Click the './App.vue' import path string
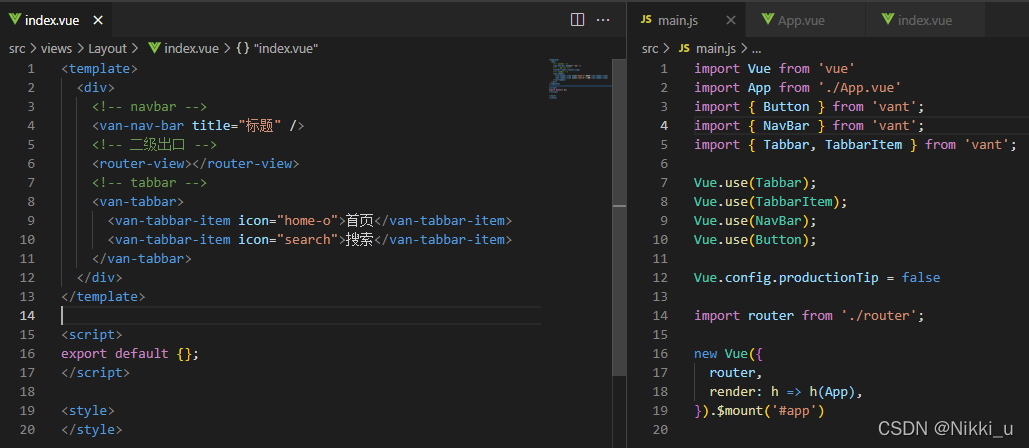Viewport: 1029px width, 448px height. coord(859,87)
